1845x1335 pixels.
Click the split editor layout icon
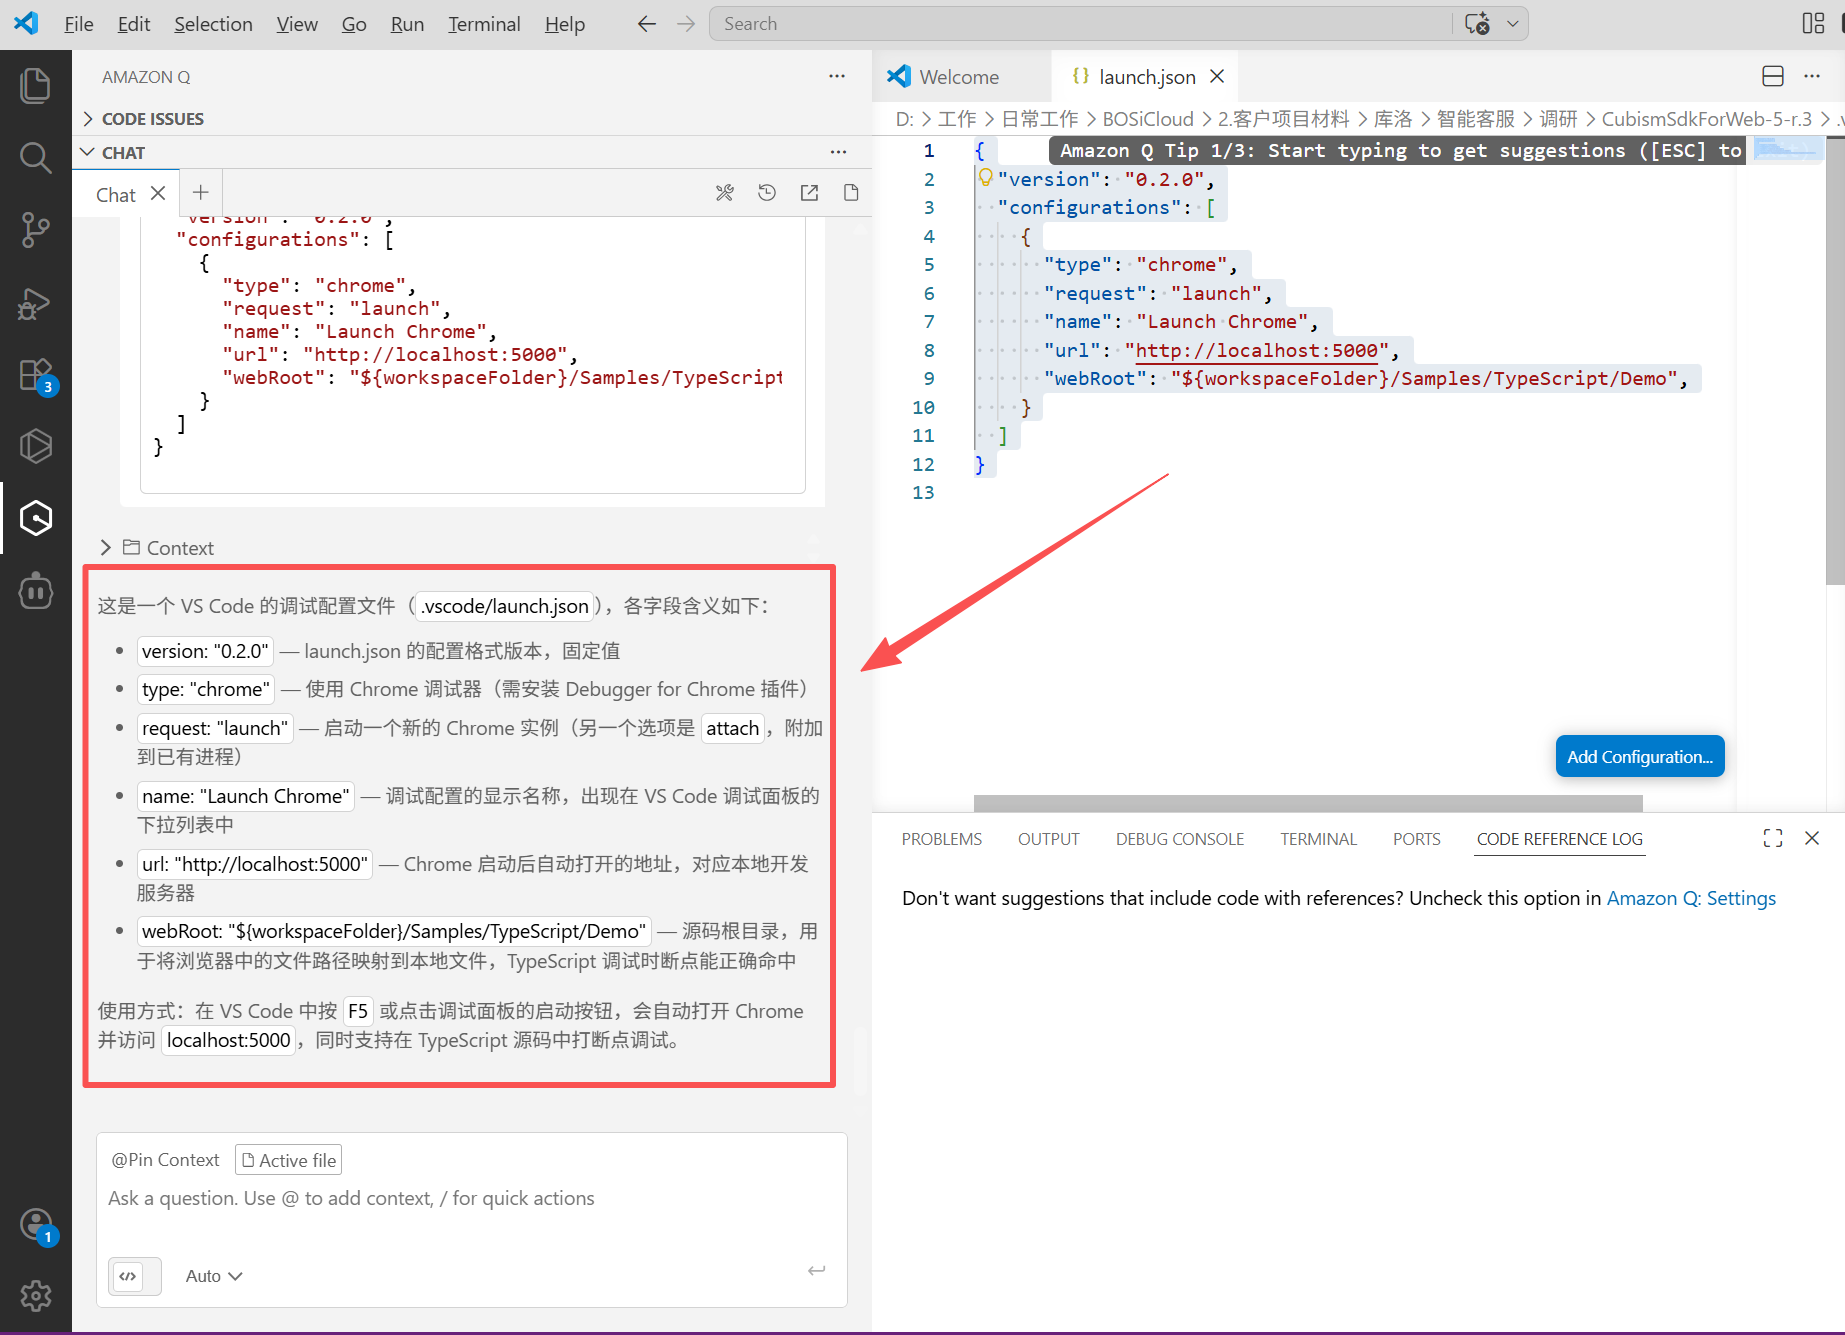tap(1772, 76)
